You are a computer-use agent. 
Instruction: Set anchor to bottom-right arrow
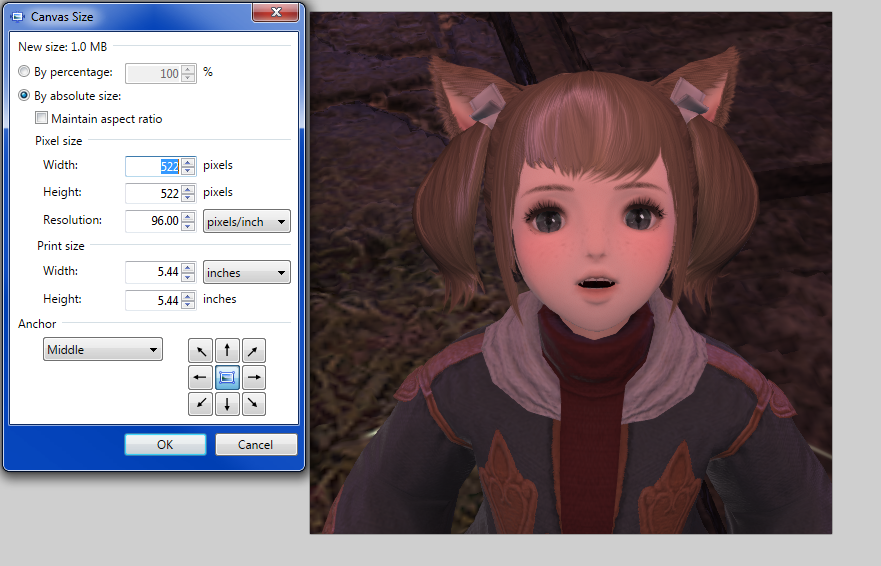coord(253,404)
